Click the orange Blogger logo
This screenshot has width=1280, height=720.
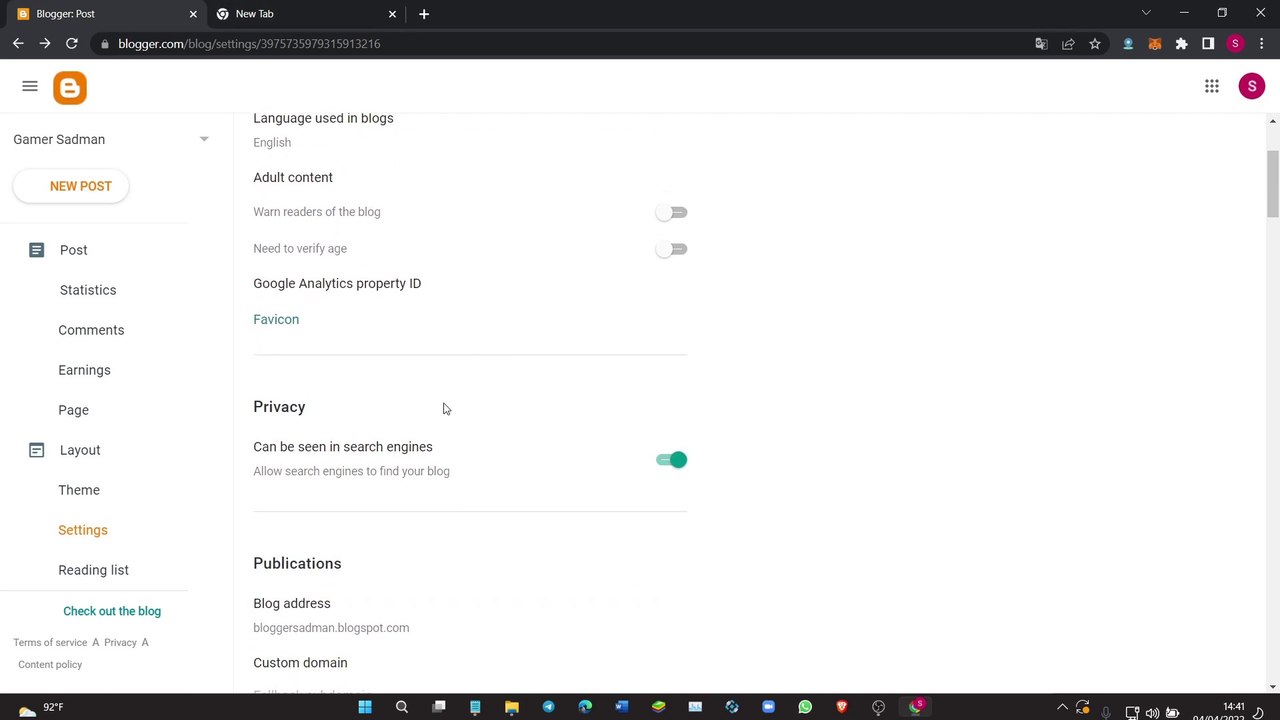[70, 88]
